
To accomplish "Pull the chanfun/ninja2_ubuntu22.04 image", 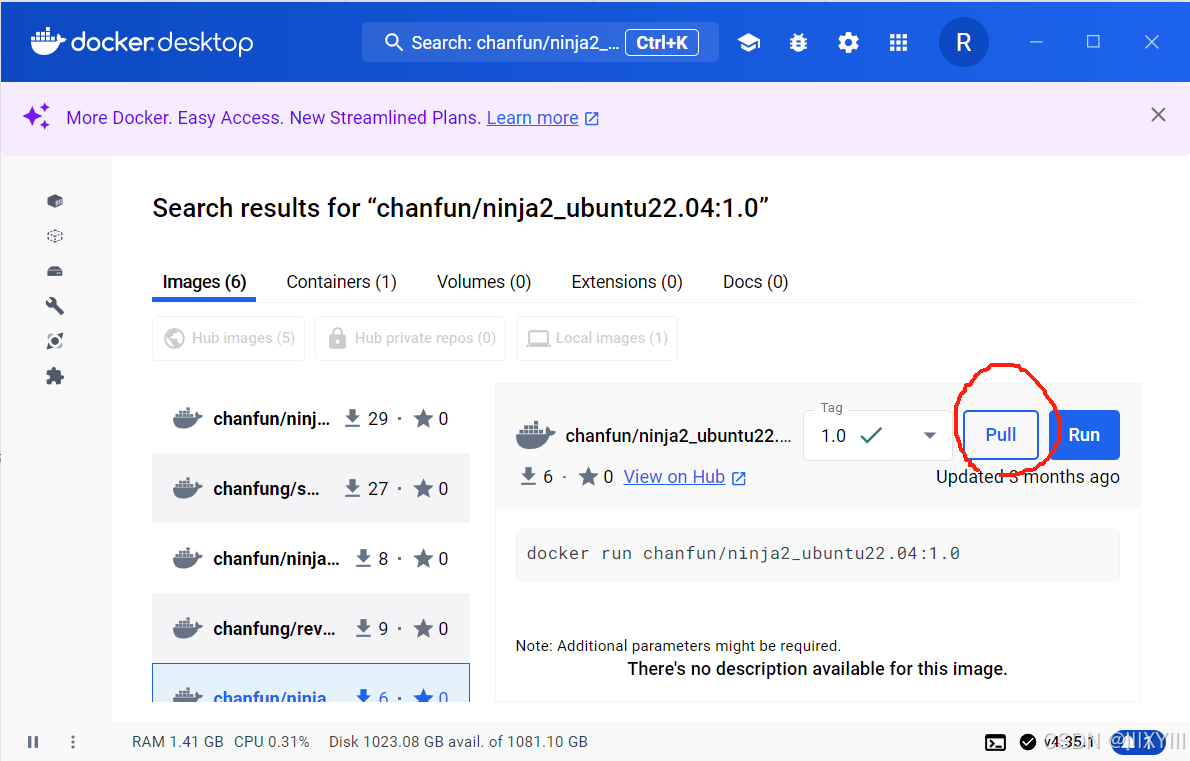I will click(x=999, y=434).
